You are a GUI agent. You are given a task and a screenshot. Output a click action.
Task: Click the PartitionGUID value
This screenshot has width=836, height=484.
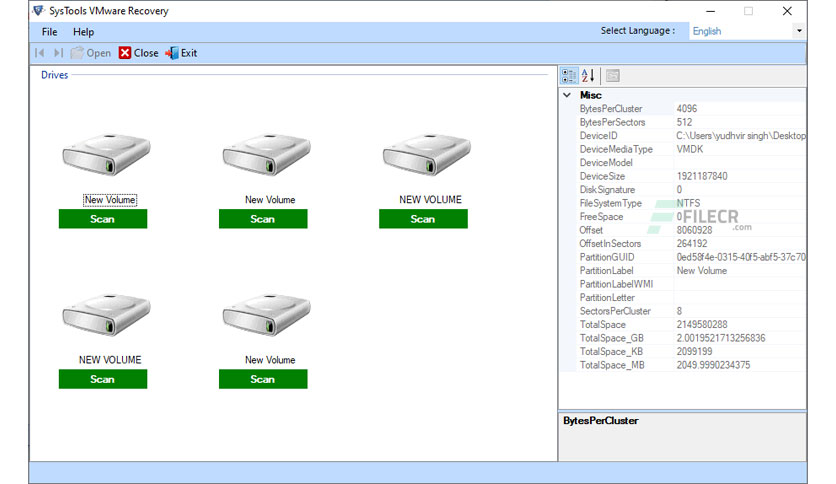(x=741, y=257)
